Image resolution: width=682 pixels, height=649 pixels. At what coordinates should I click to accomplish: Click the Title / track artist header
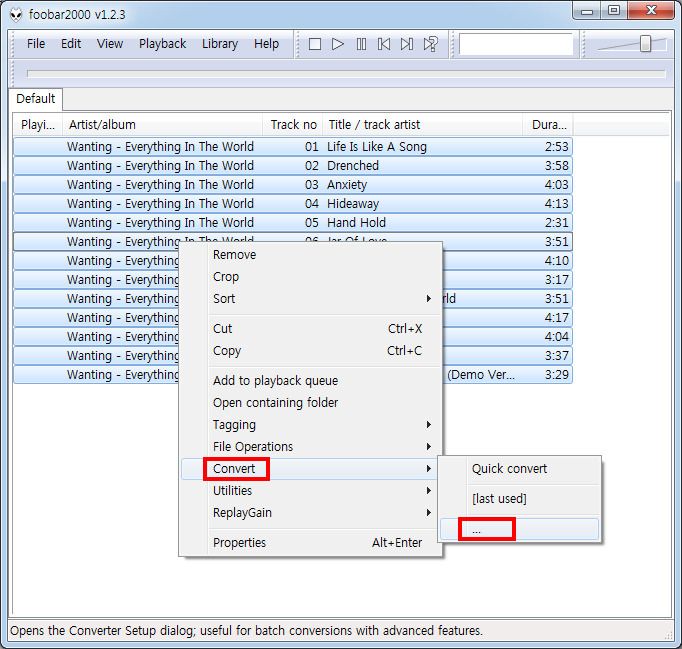click(x=422, y=125)
